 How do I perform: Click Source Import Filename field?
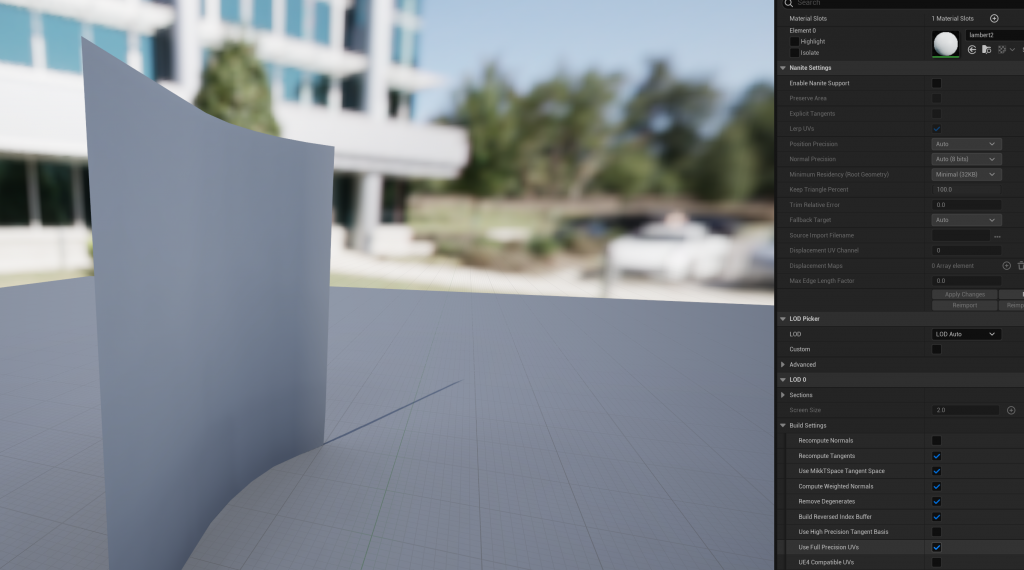(x=961, y=236)
